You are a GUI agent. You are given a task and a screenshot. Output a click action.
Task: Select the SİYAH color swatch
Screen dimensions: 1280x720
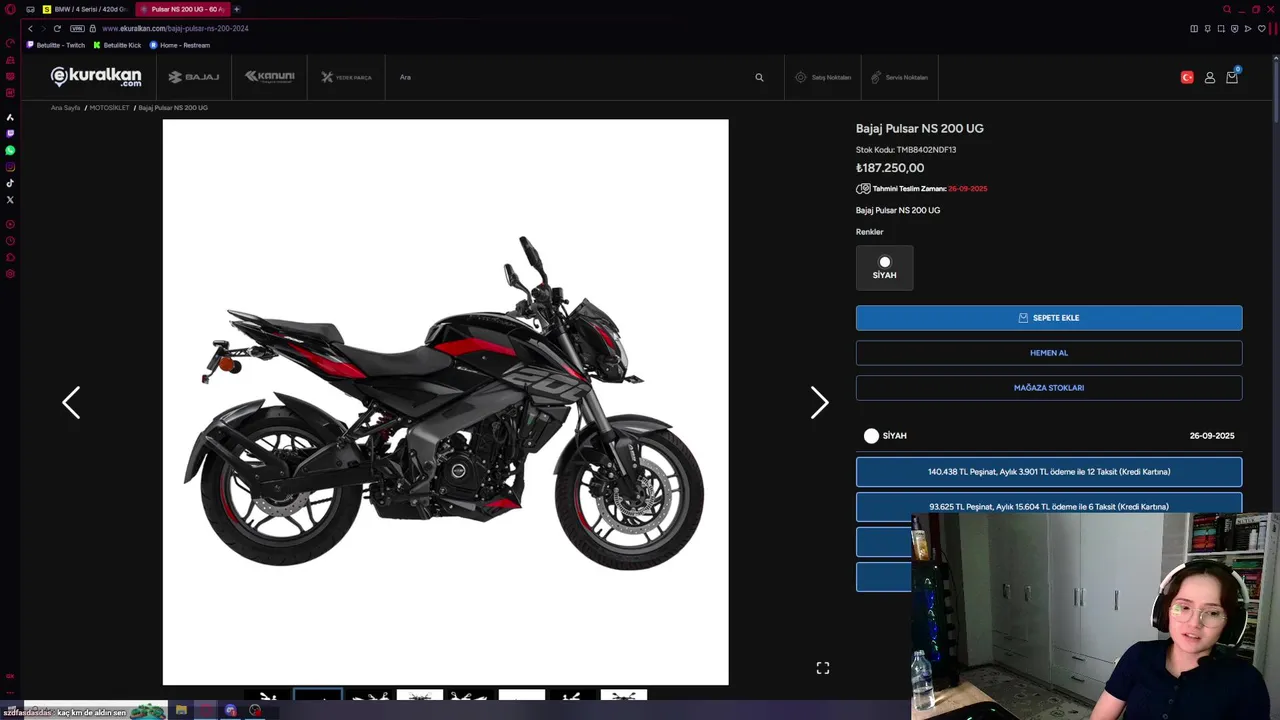tap(884, 267)
